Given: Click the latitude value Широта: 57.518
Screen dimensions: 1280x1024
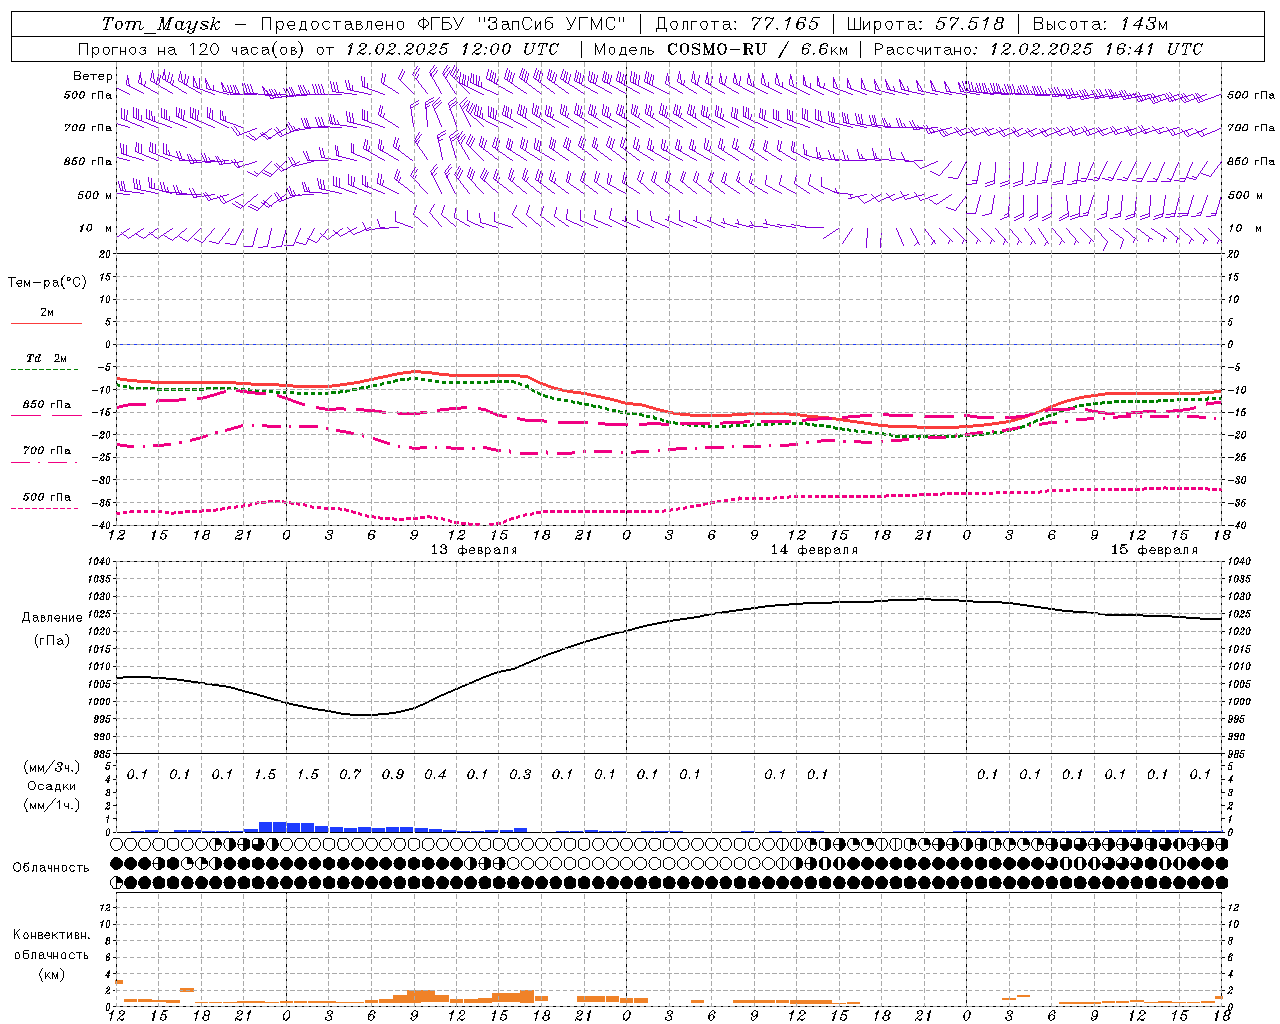Looking at the screenshot, I should click(925, 24).
